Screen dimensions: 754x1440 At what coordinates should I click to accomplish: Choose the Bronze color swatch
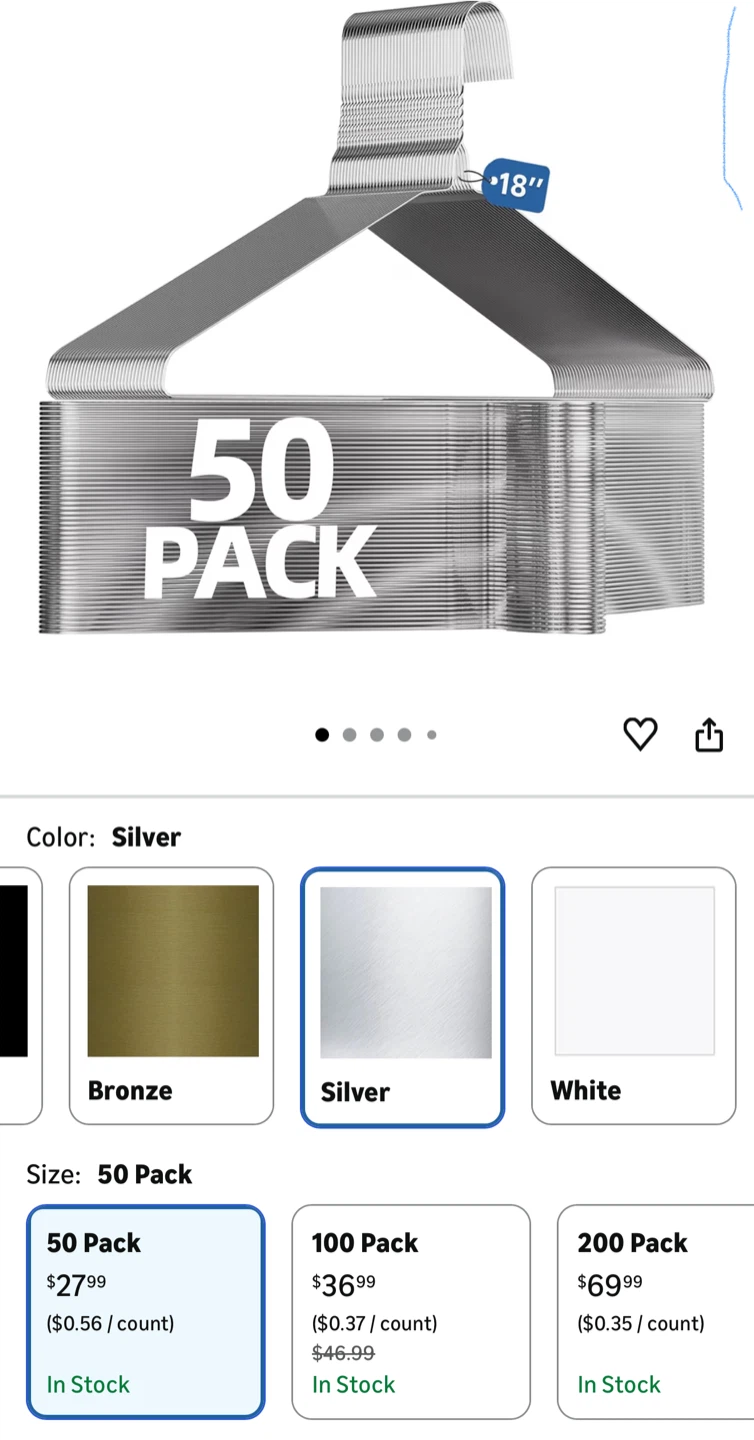(171, 996)
